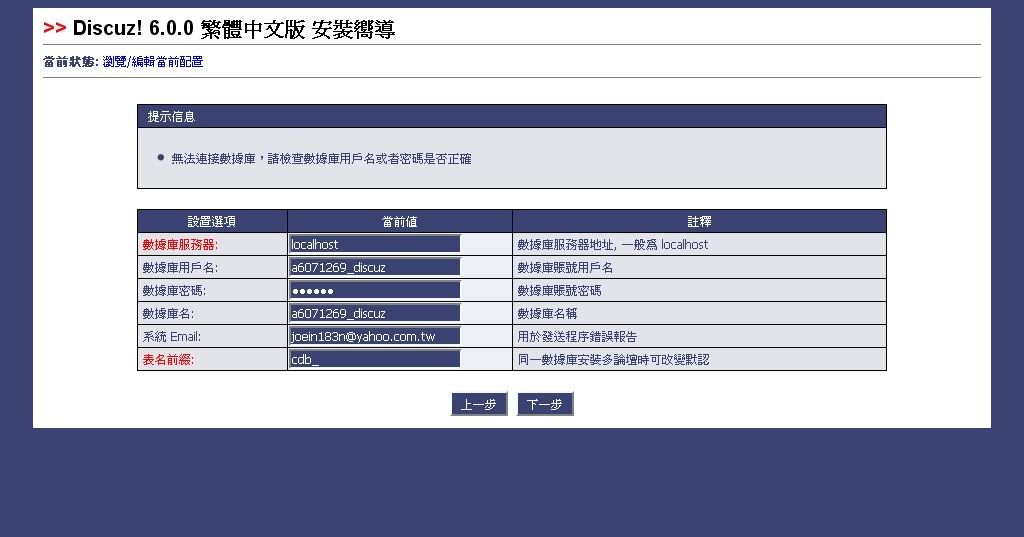Click the red 表名前綴 label
1024x537 pixels.
[168, 359]
